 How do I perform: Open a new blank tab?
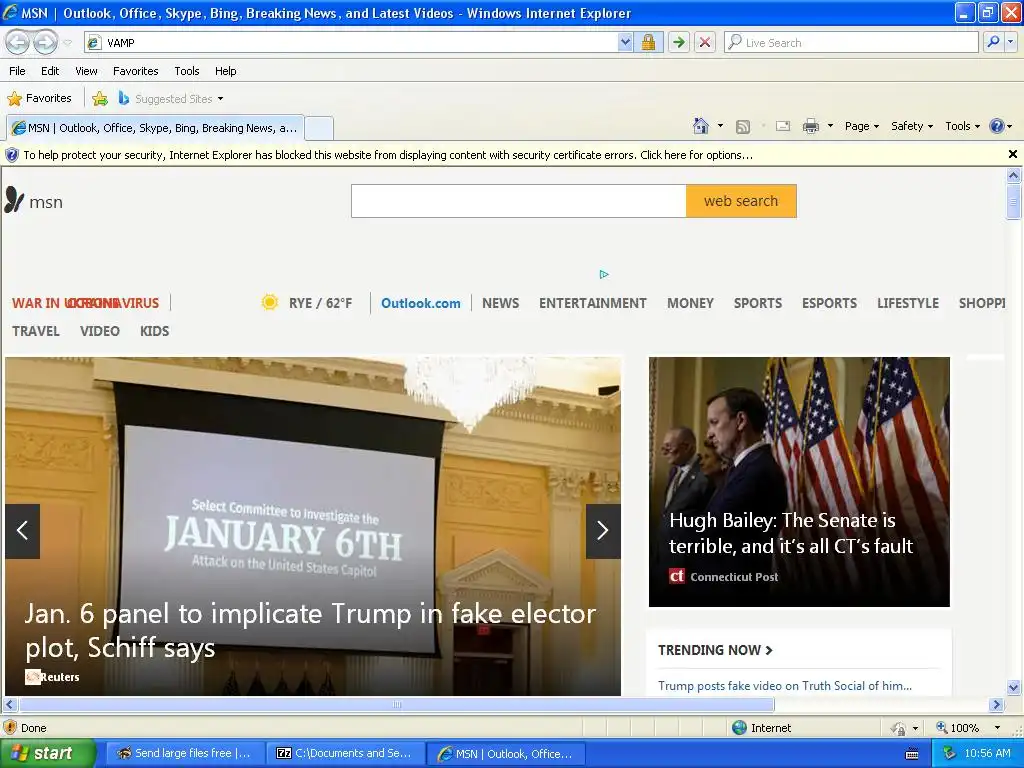click(319, 128)
